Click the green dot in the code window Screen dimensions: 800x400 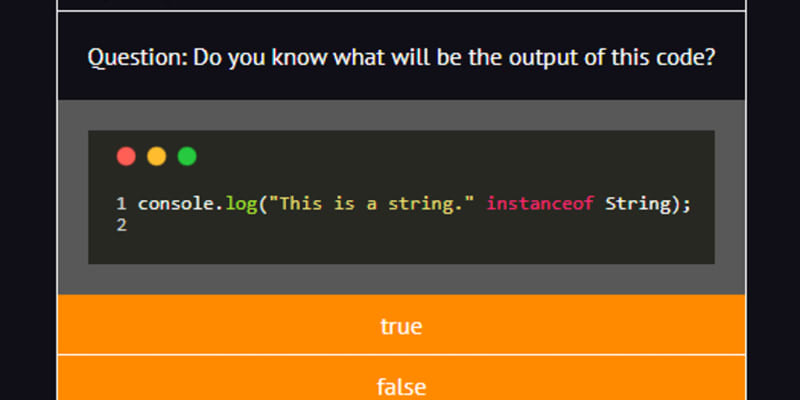point(187,156)
